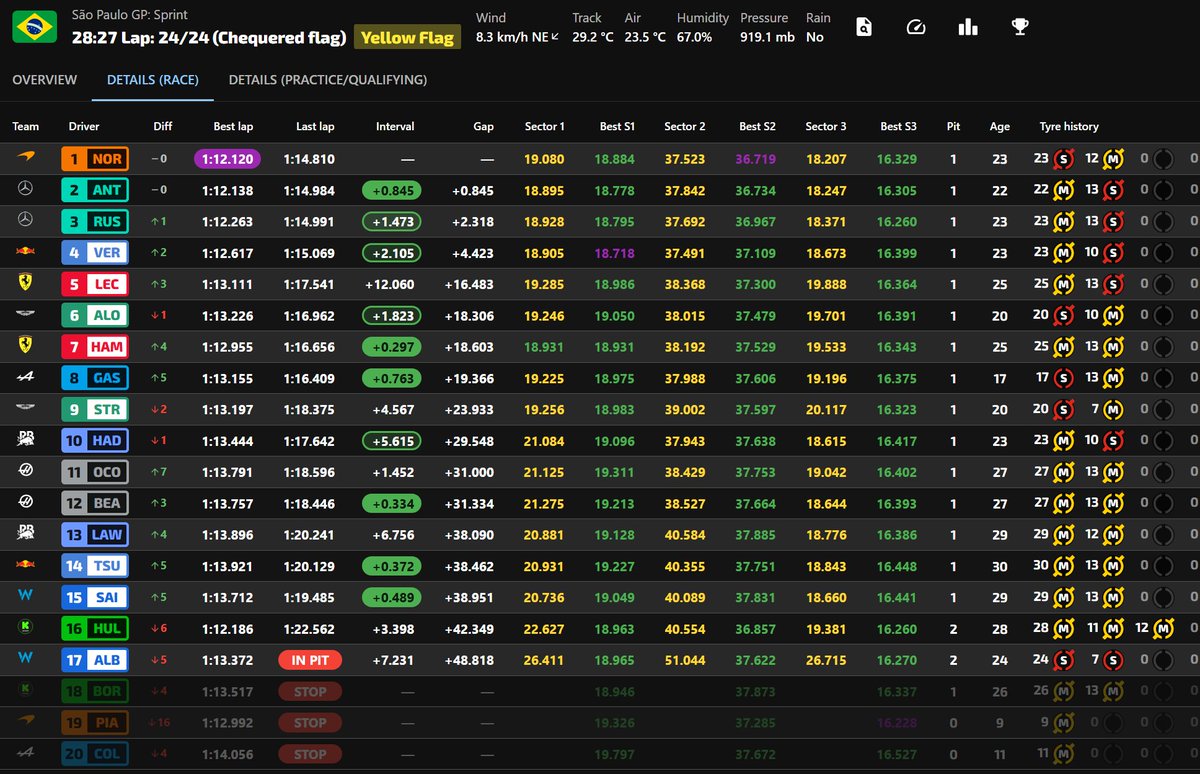The image size is (1200, 774).
Task: Click the Interval column header
Action: click(395, 126)
